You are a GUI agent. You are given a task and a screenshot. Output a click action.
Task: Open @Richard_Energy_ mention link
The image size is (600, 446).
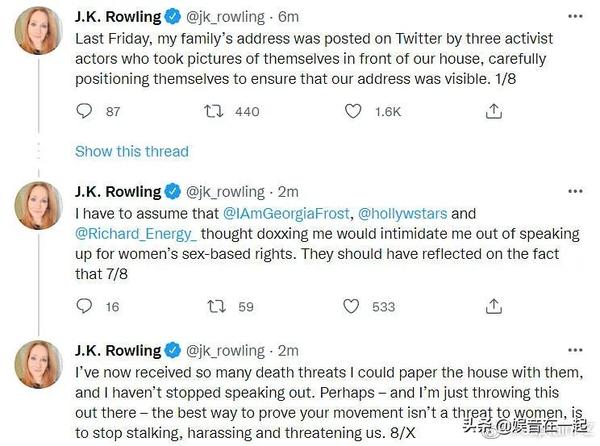point(134,233)
